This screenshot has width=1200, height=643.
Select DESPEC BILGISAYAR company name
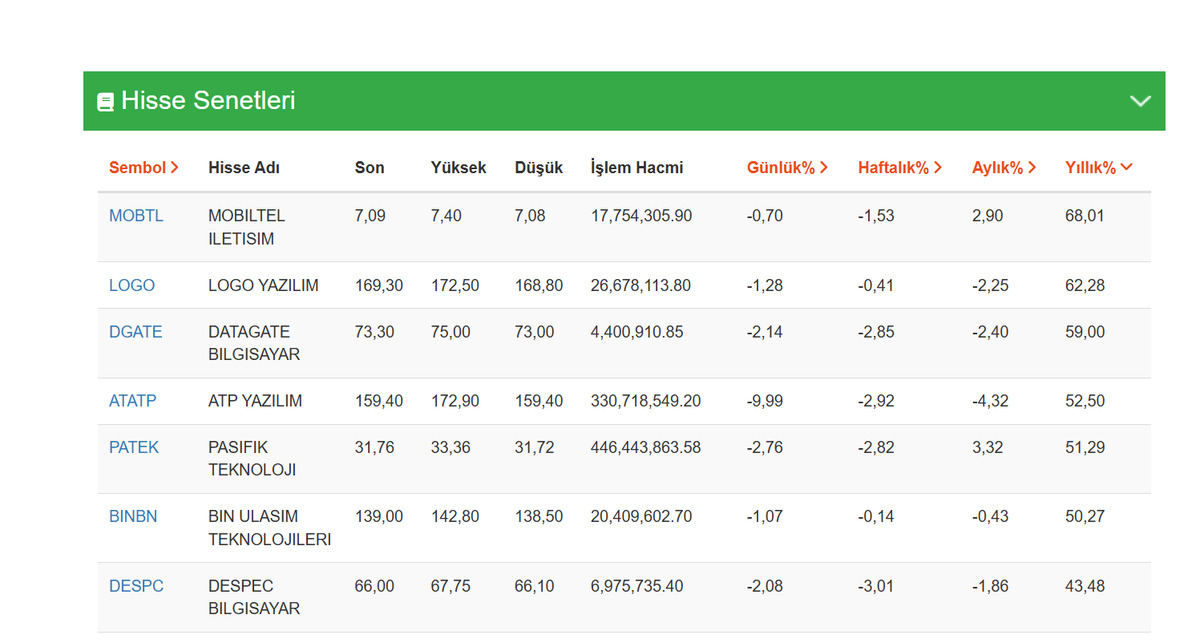click(254, 597)
